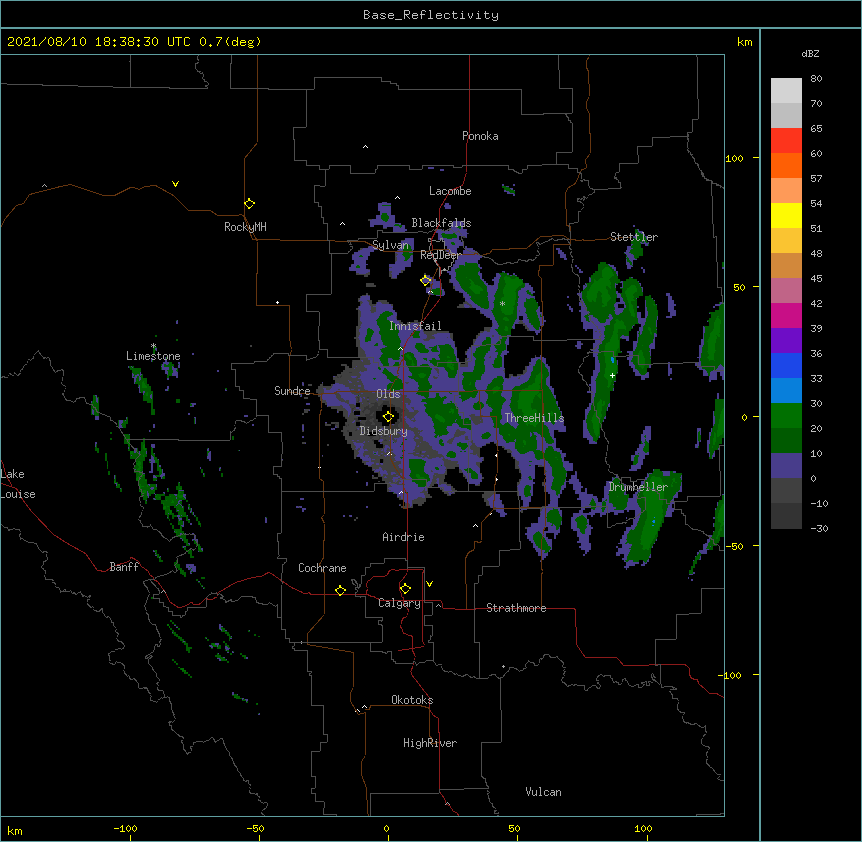Image resolution: width=862 pixels, height=842 pixels.
Task: Click the Sylvan label
Action: pyautogui.click(x=391, y=245)
